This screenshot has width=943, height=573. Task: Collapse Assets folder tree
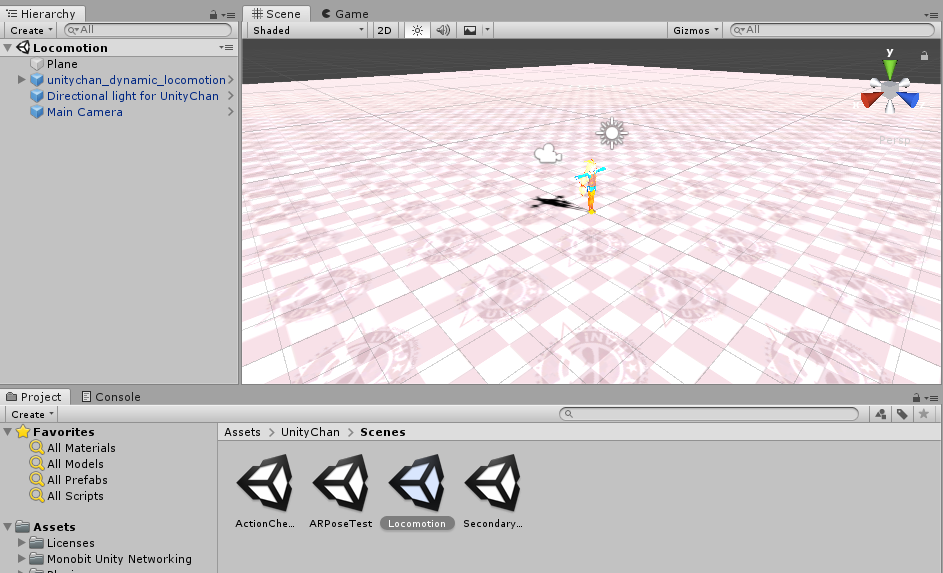coord(8,527)
